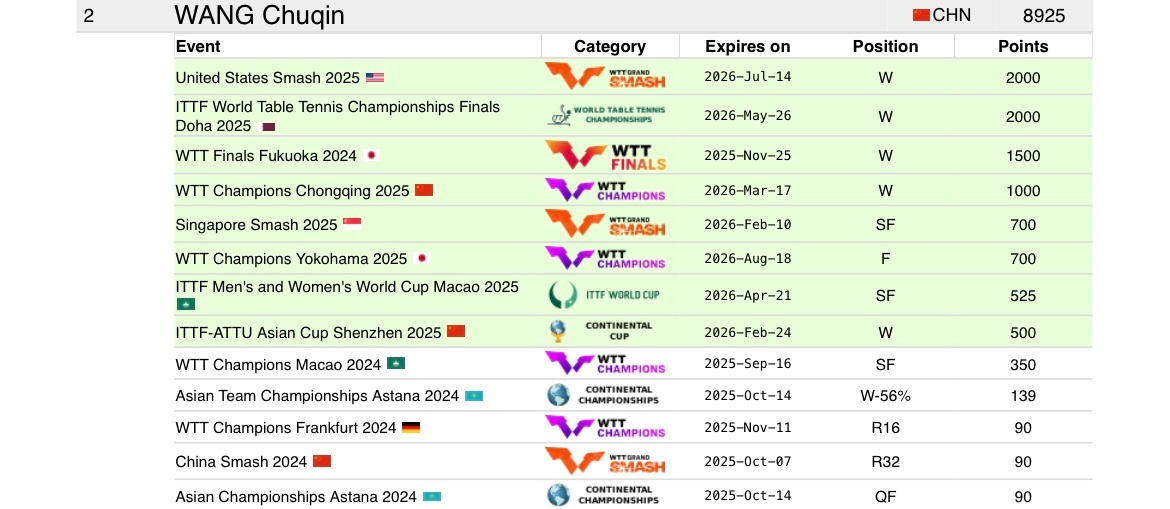1170x509 pixels.
Task: Click the ITTF World Cup category logo
Action: coord(605,296)
